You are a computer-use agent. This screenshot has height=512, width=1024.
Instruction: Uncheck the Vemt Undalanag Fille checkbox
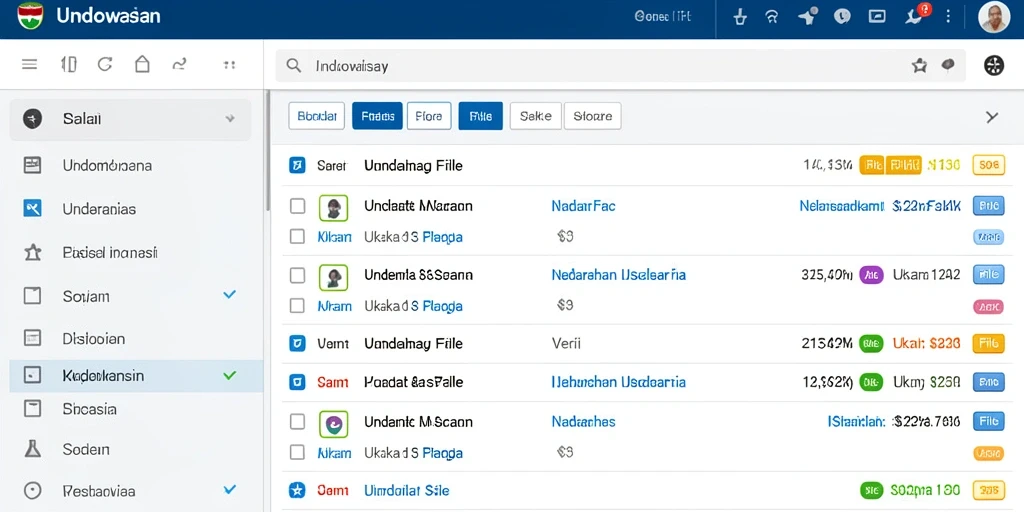297,343
